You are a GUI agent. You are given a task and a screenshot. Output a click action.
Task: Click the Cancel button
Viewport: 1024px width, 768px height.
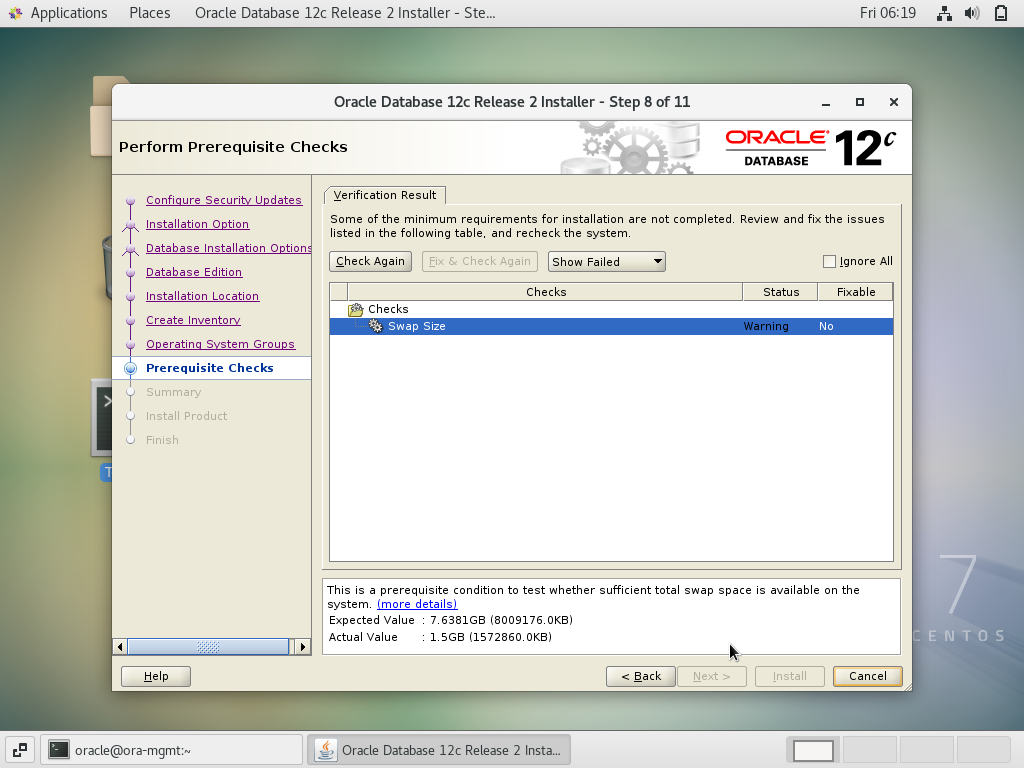(868, 677)
